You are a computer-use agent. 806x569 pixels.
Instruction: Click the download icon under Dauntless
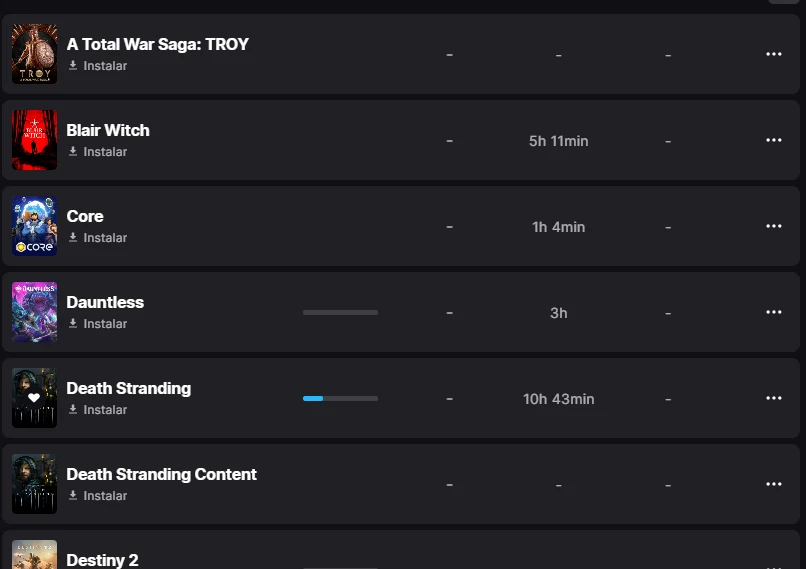[x=73, y=324]
